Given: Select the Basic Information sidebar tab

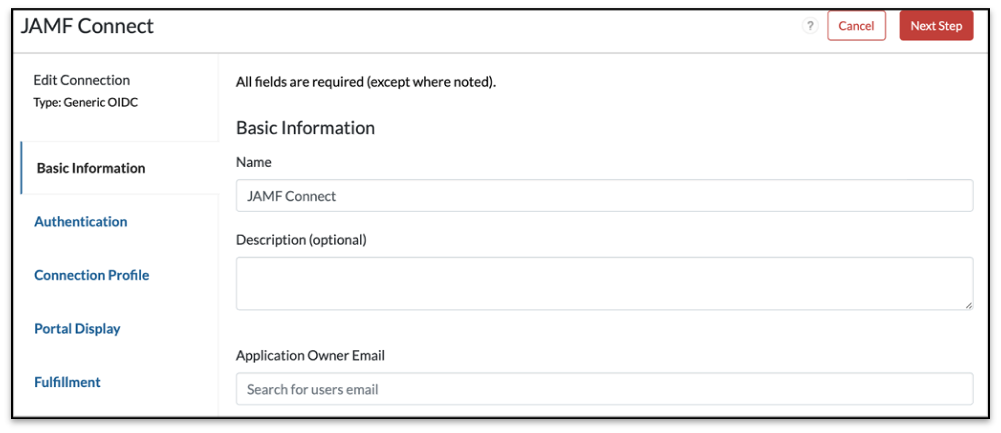Looking at the screenshot, I should 91,168.
